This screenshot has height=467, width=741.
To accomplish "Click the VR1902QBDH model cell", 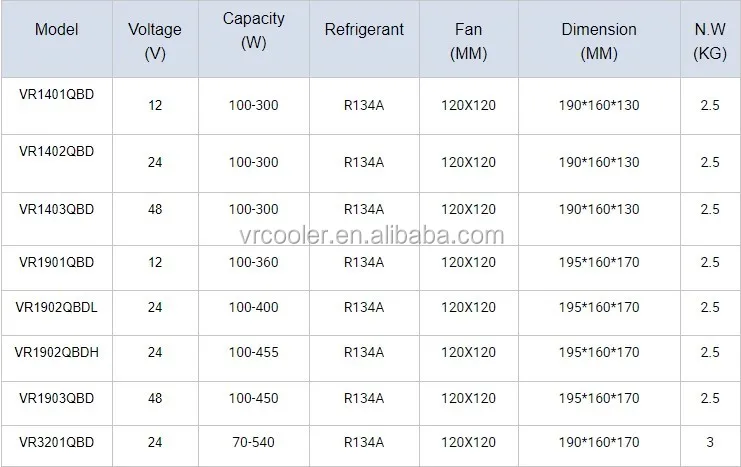I will (56, 352).
